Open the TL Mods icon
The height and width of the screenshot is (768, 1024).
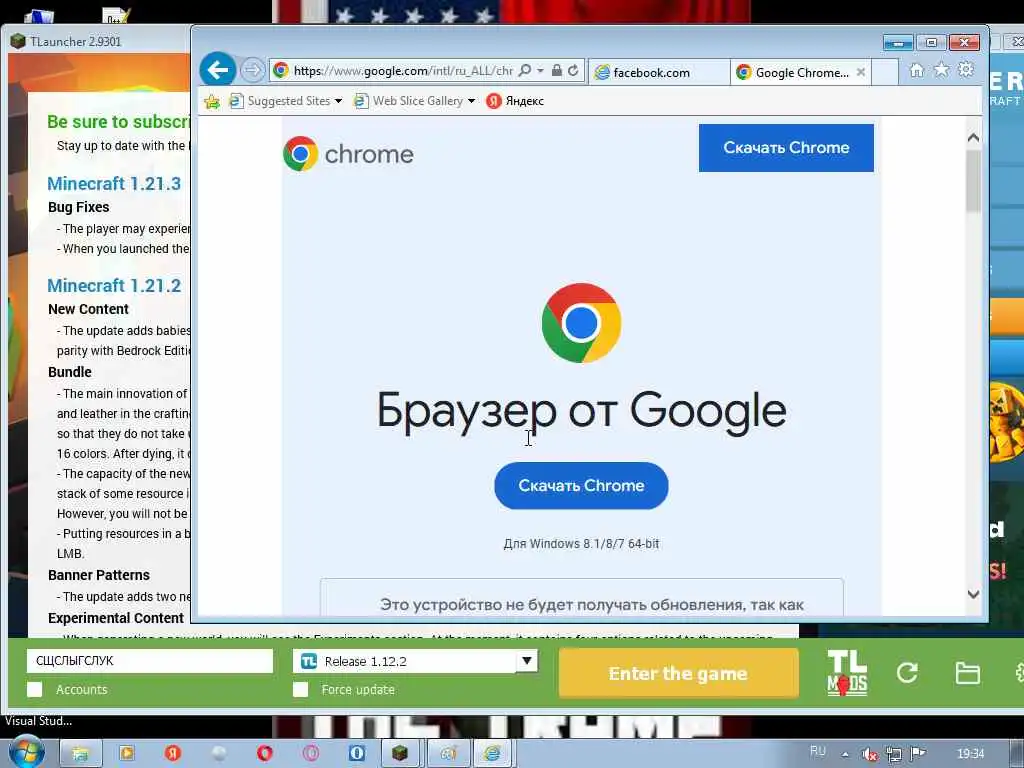847,673
